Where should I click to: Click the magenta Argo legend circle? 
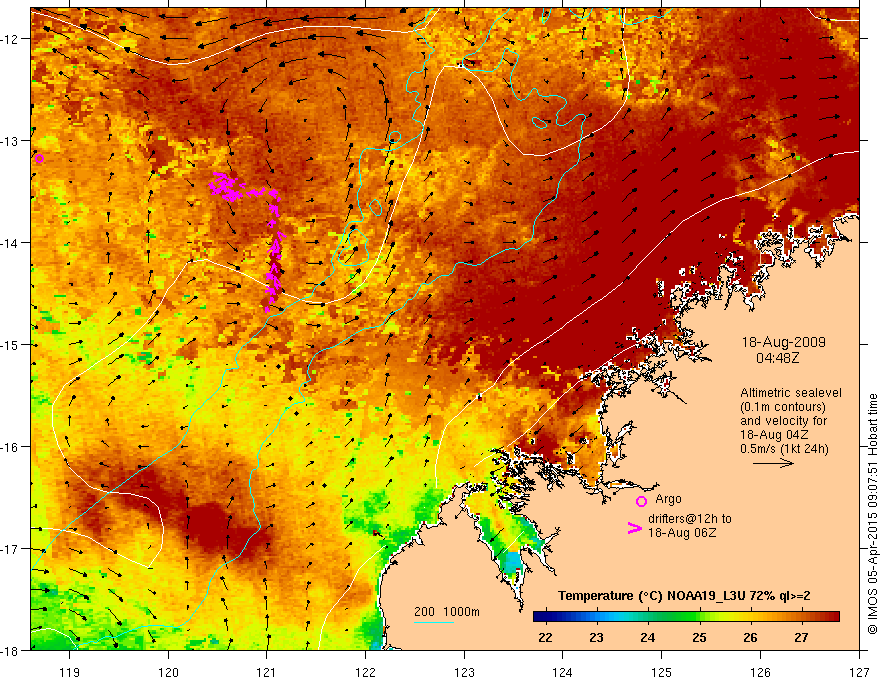641,501
